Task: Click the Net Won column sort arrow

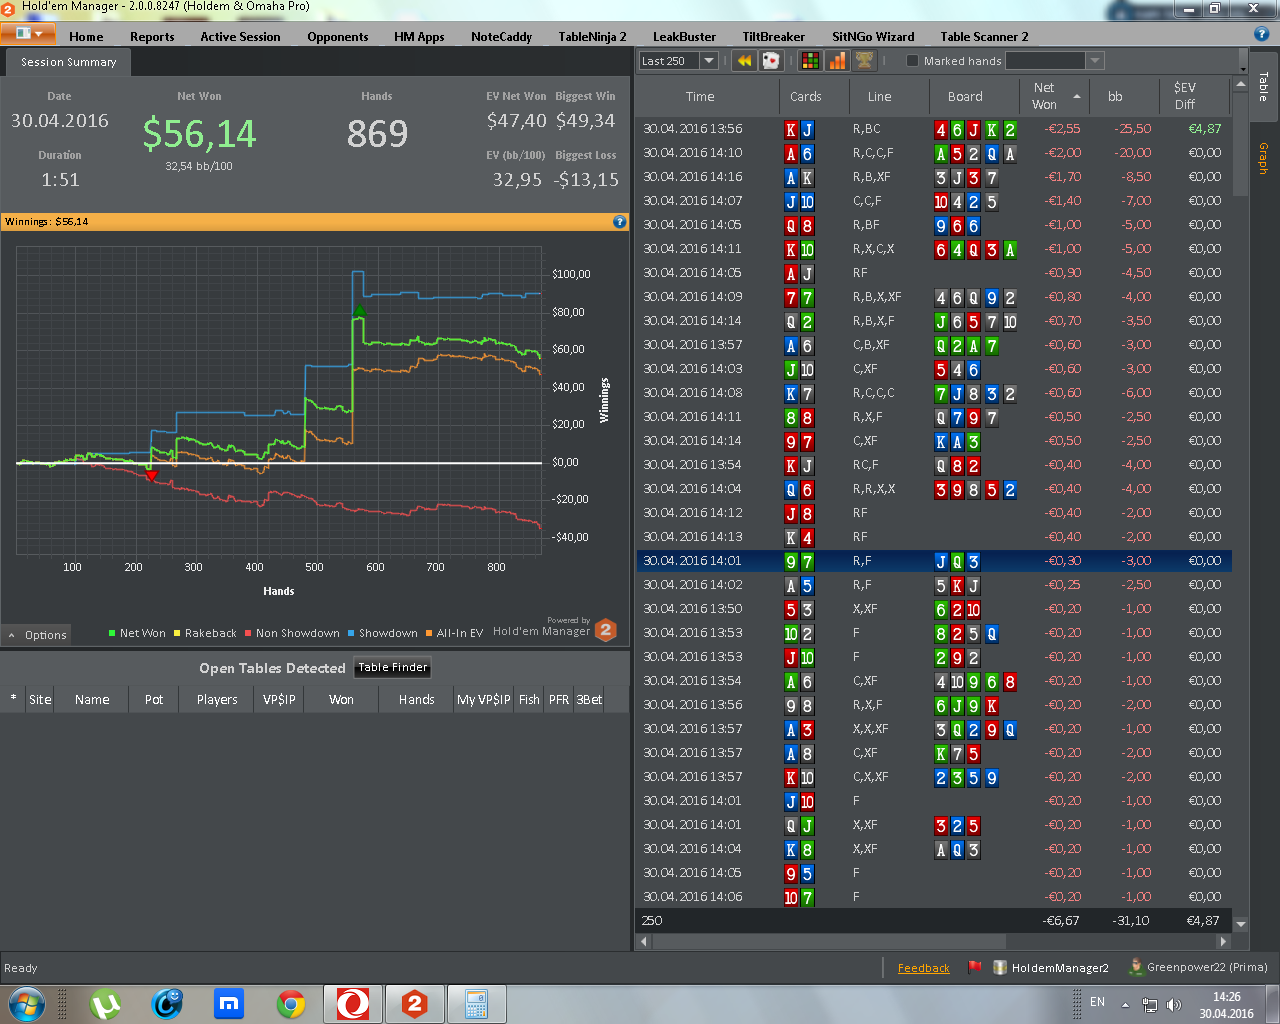Action: [x=1077, y=96]
